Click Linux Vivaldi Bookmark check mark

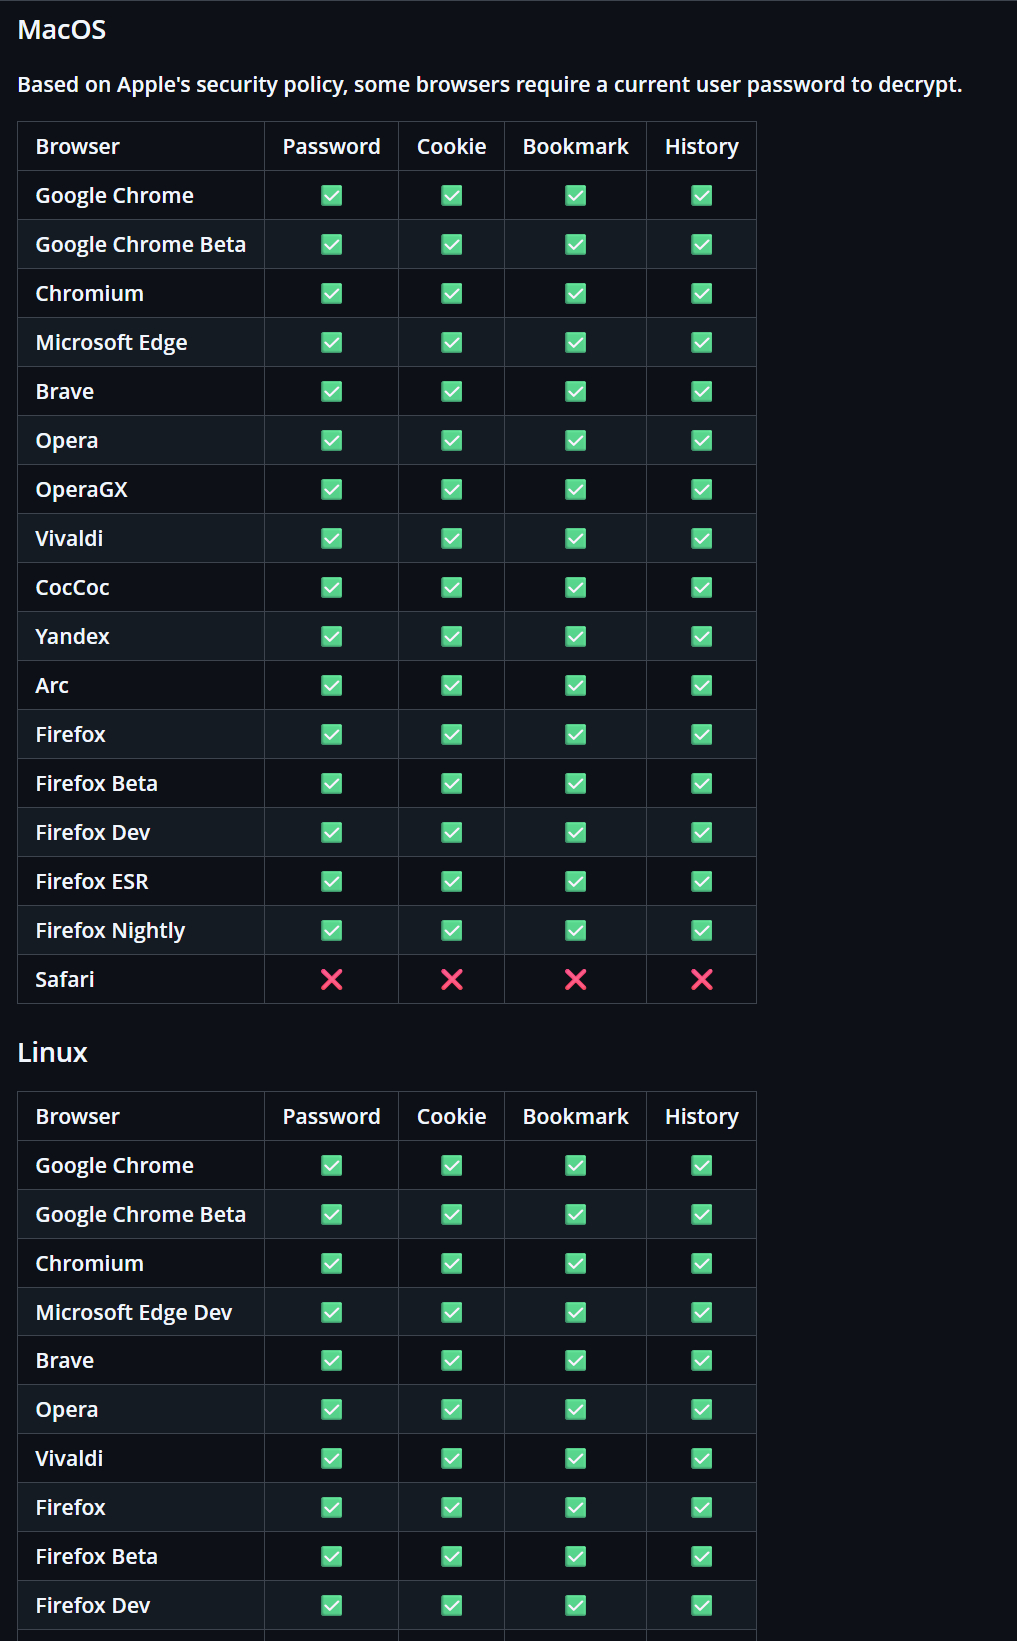coord(576,1459)
